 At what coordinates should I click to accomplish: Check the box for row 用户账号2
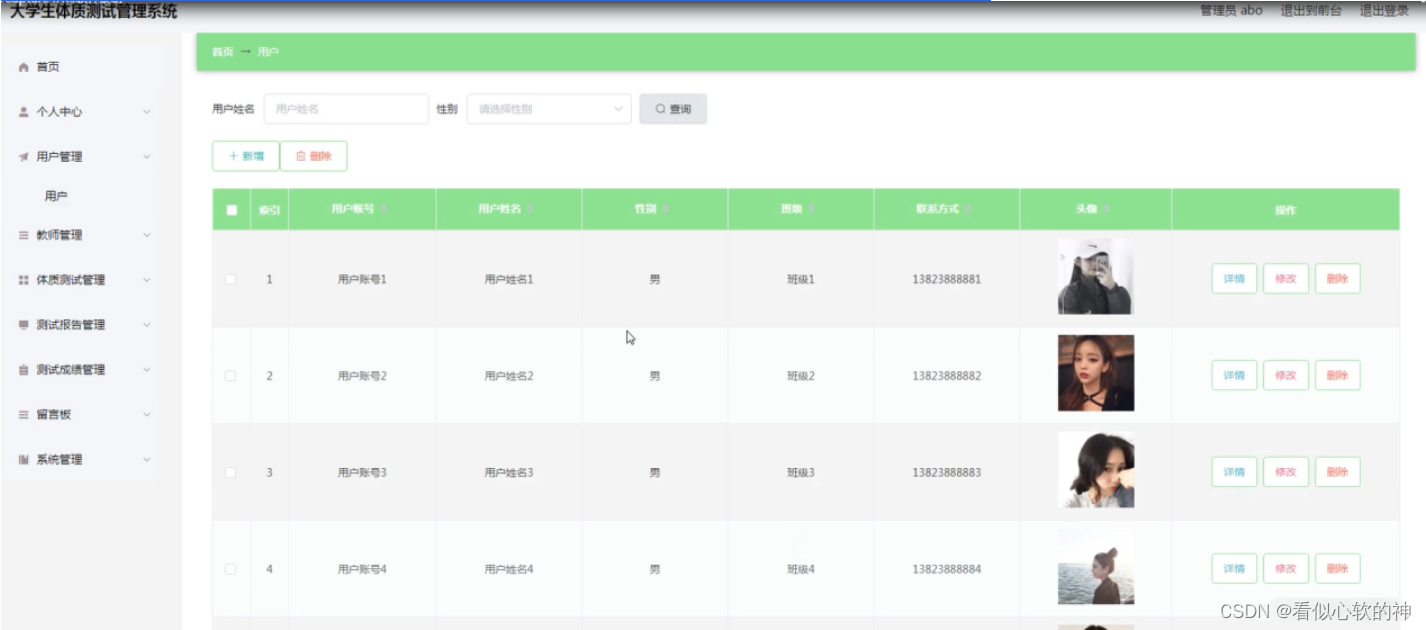click(231, 376)
